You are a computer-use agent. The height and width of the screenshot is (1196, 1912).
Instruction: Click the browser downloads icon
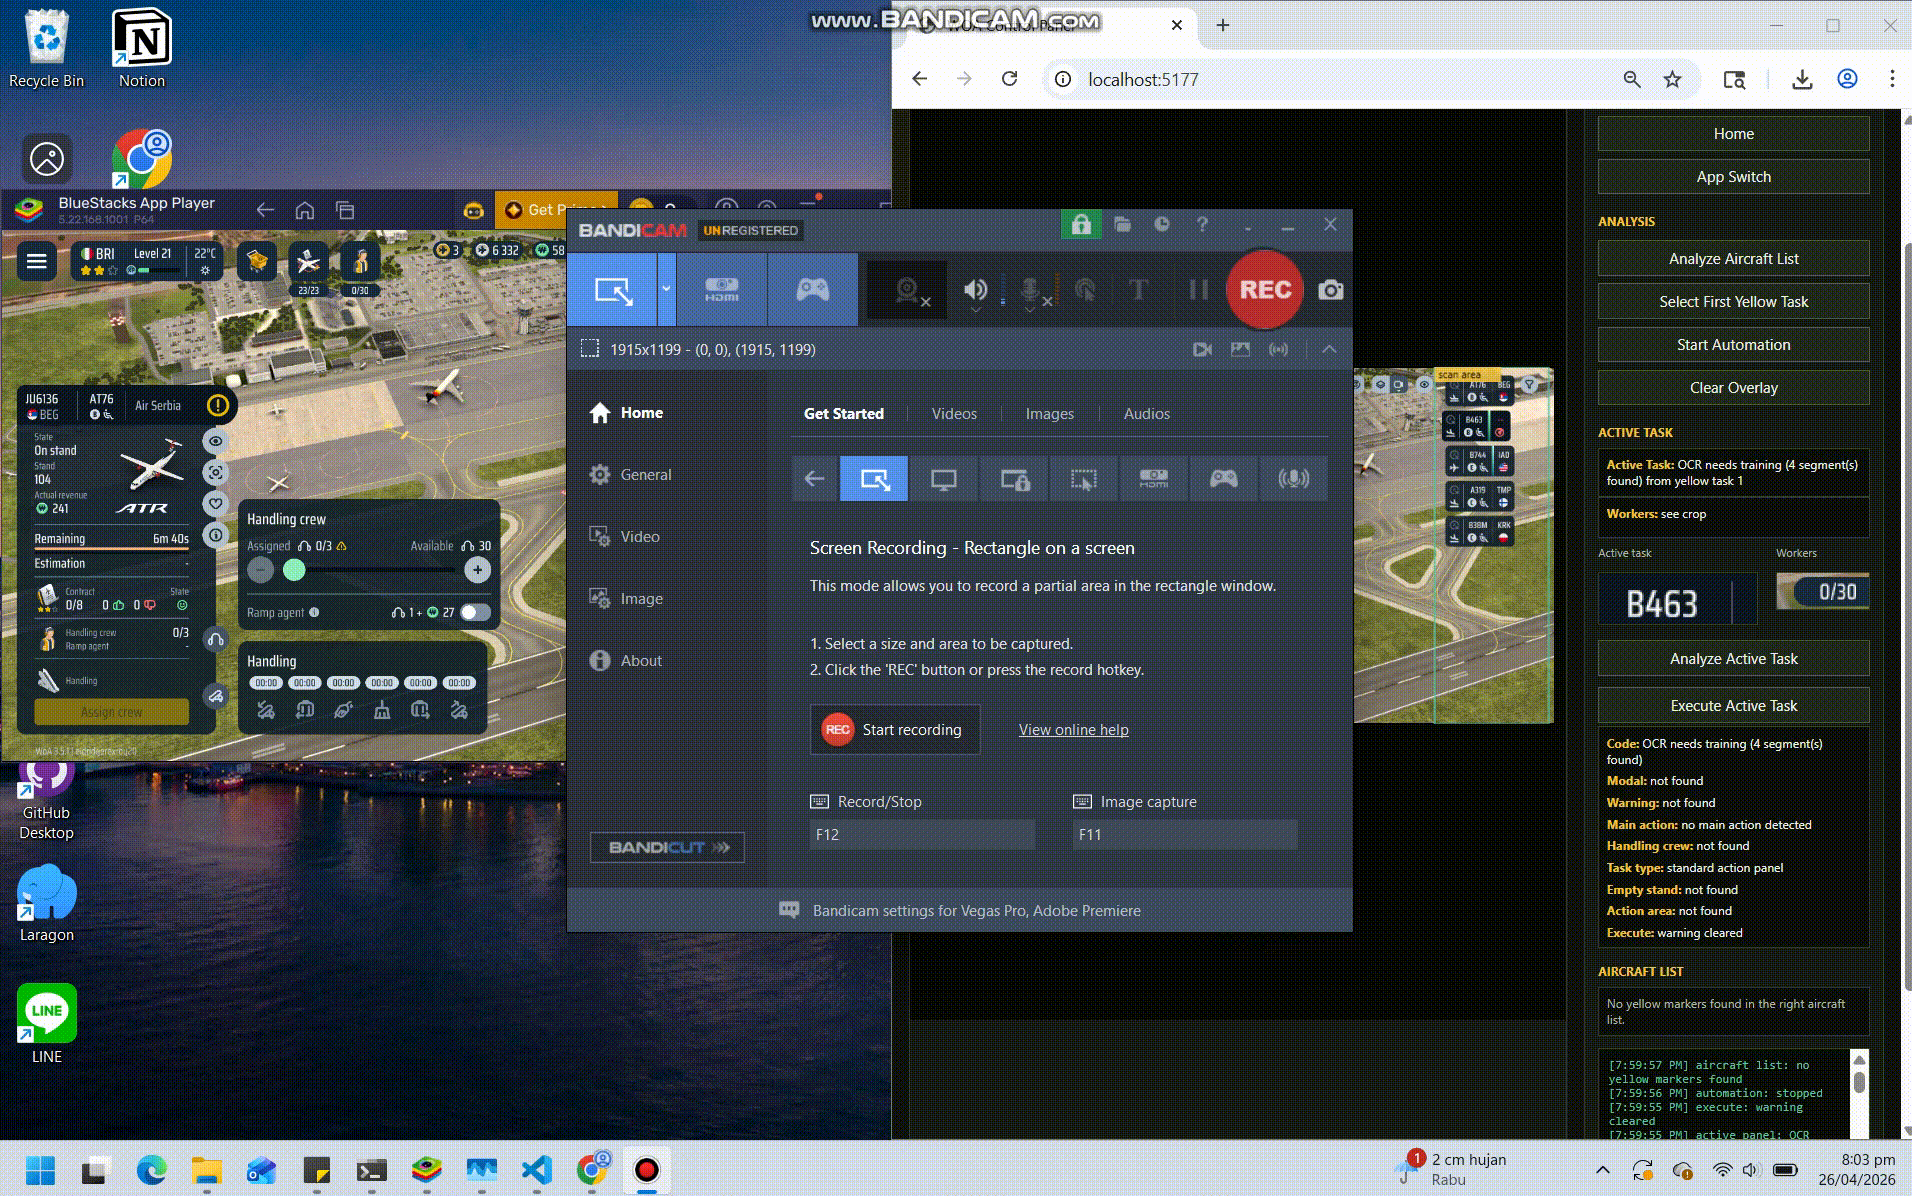click(1802, 79)
